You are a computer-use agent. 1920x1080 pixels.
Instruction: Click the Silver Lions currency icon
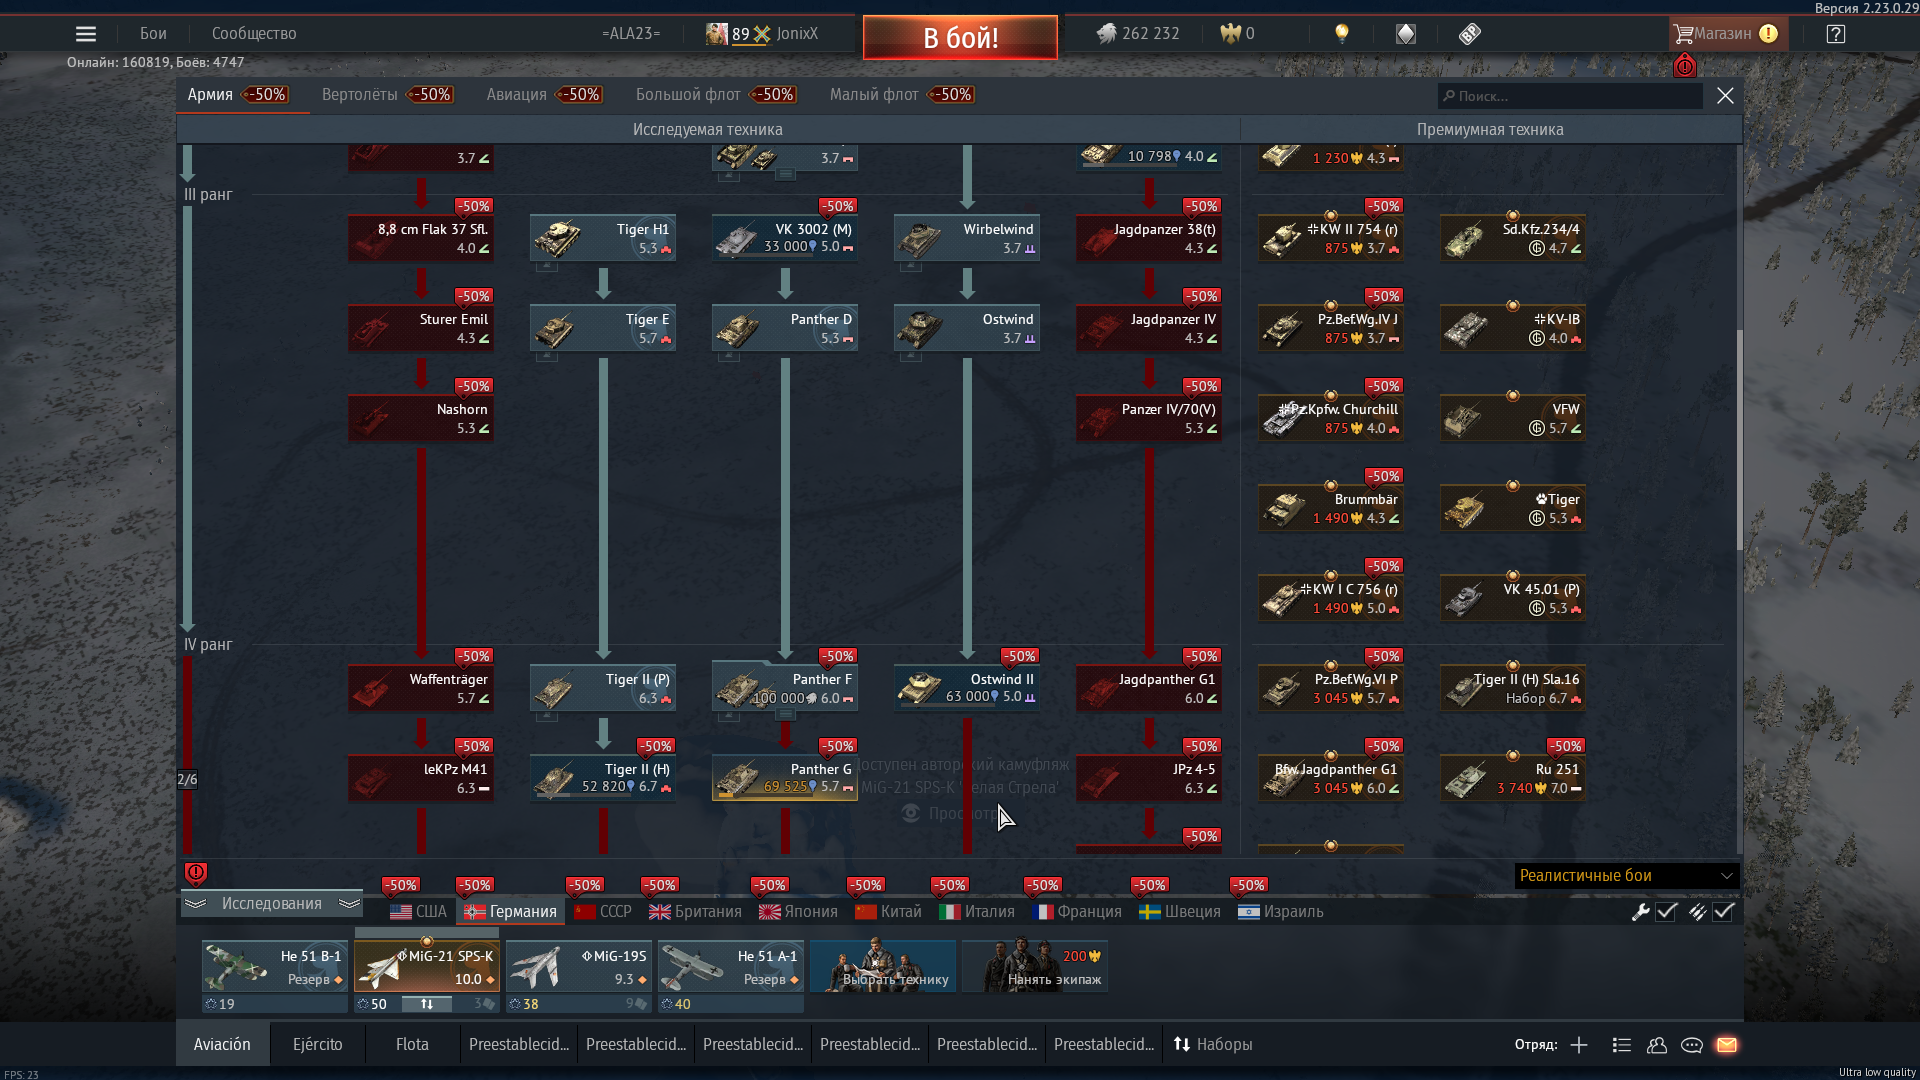pyautogui.click(x=1106, y=34)
